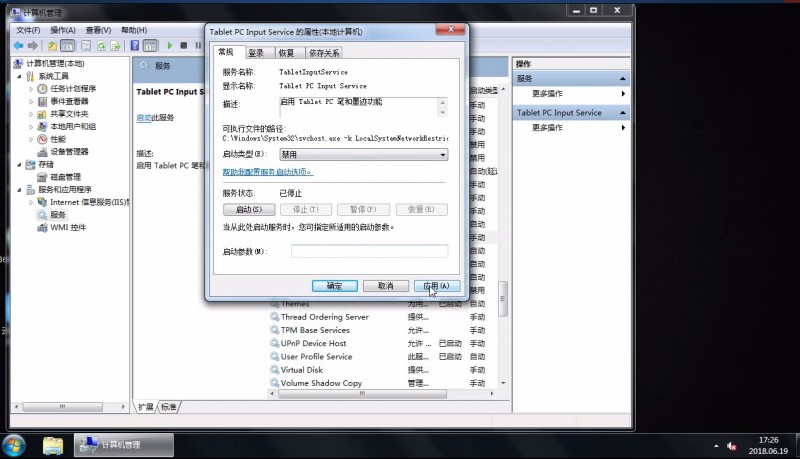Open the 帮助(H) menu

coord(134,30)
